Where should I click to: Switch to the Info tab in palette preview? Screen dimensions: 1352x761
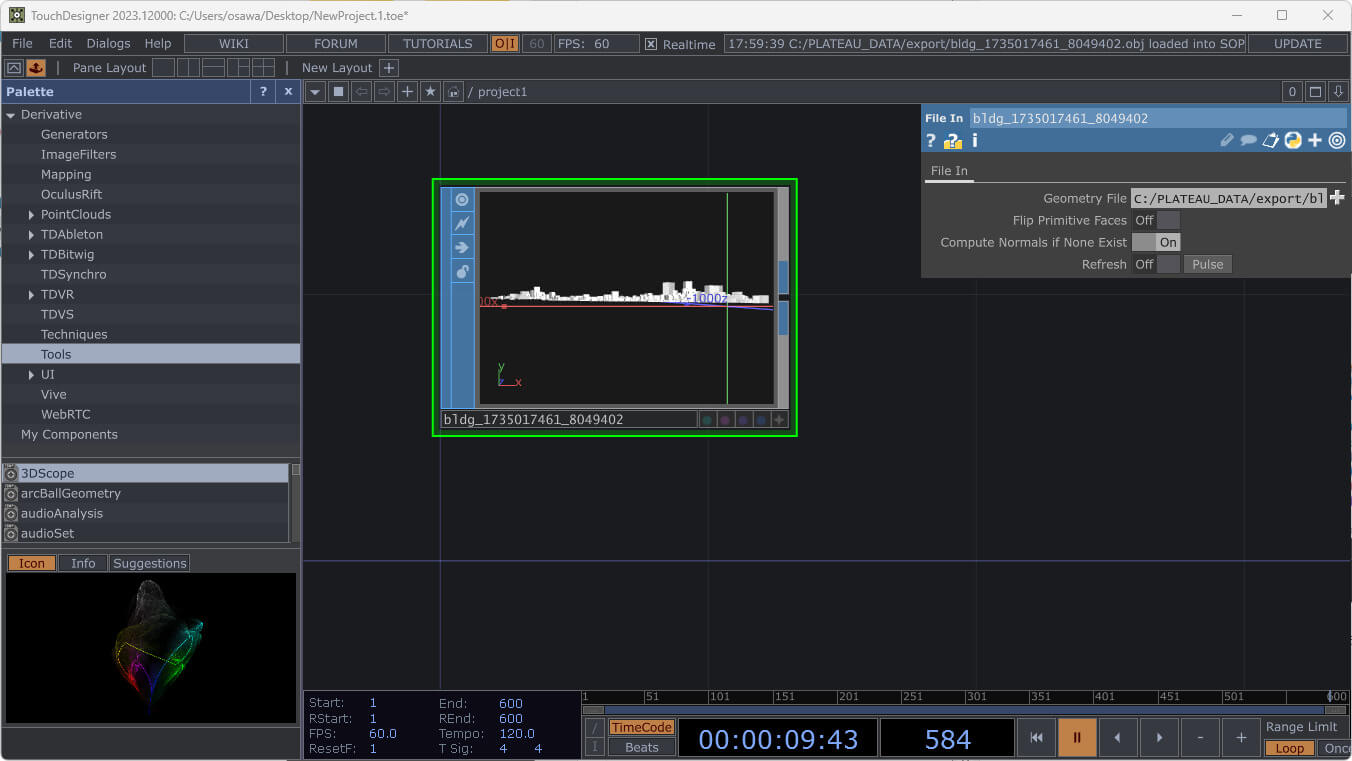83,563
